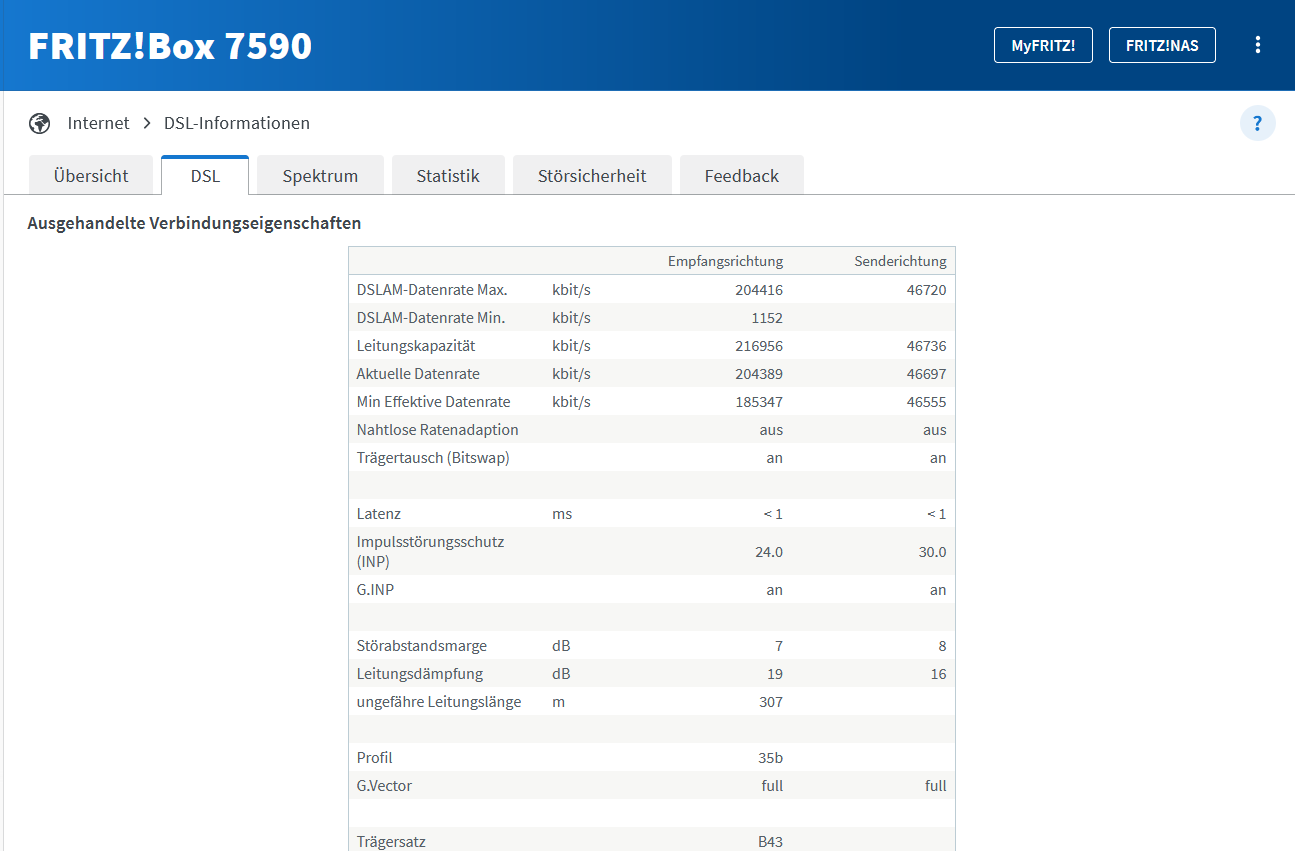This screenshot has width=1295, height=851.
Task: Click the value 1152
Action: [765, 318]
